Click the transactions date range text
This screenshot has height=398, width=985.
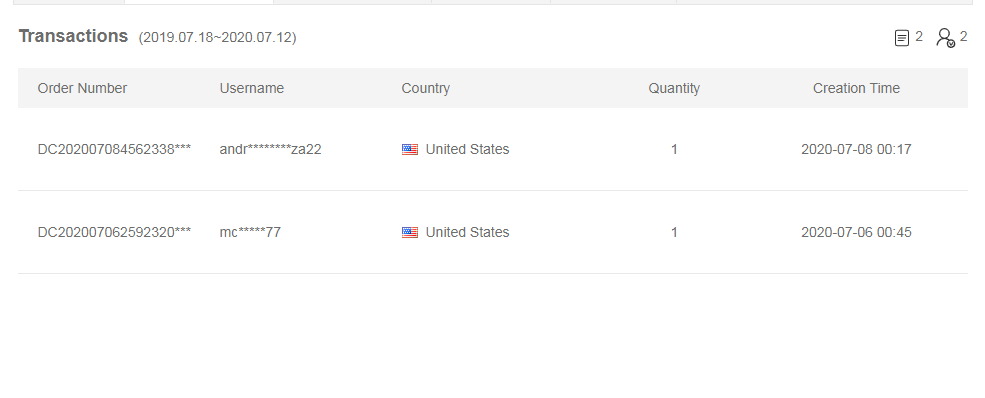pos(217,38)
